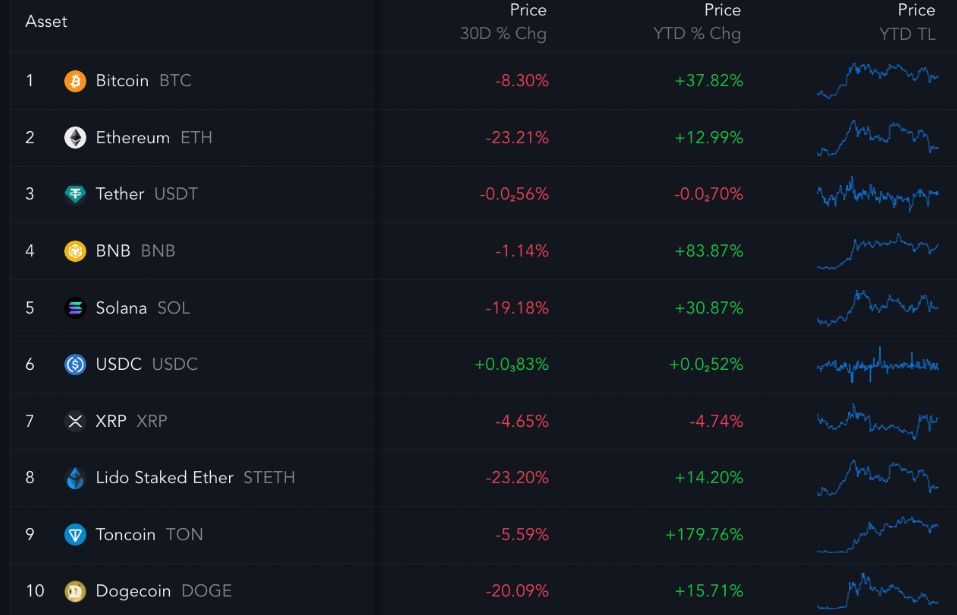Click the Bitcoin coin logo
The width and height of the screenshot is (957, 615).
pyautogui.click(x=75, y=80)
